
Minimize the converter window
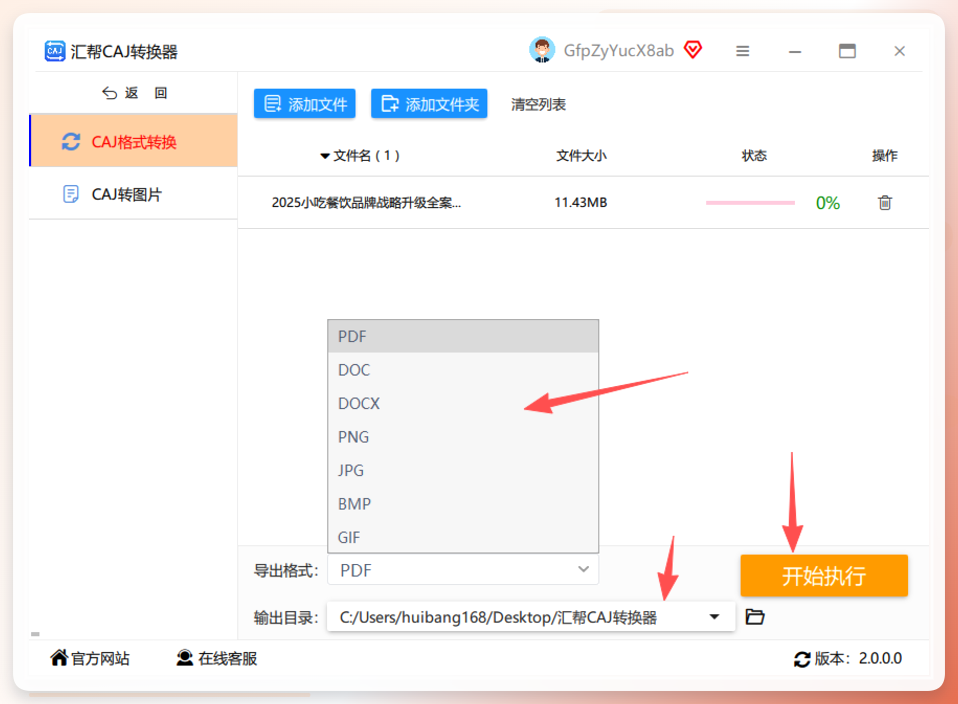click(x=795, y=51)
